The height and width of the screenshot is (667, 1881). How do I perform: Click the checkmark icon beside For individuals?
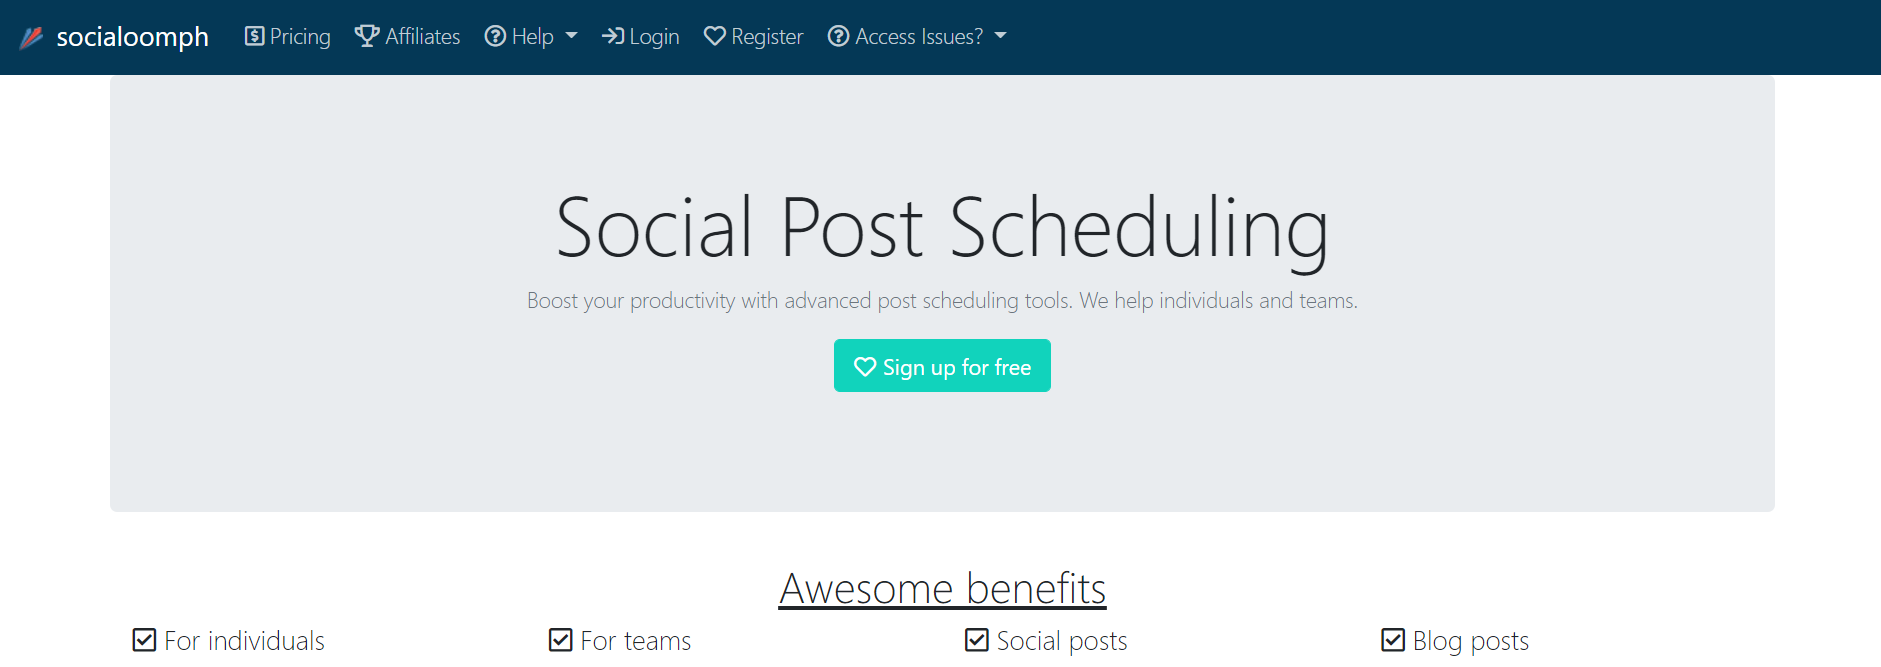pos(144,640)
